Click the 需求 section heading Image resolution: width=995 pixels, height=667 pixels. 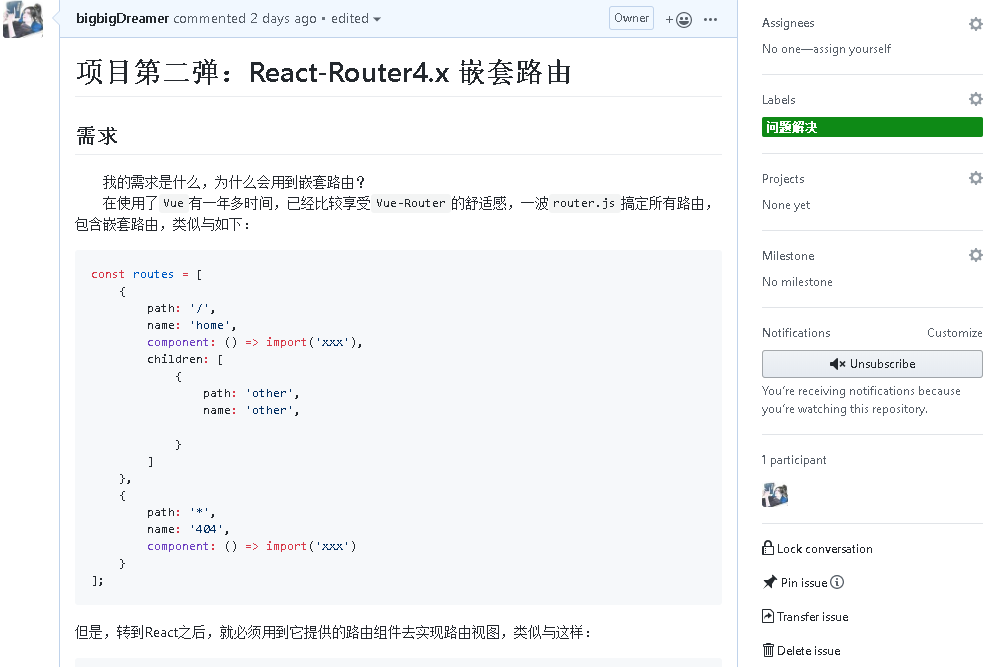pyautogui.click(x=97, y=135)
